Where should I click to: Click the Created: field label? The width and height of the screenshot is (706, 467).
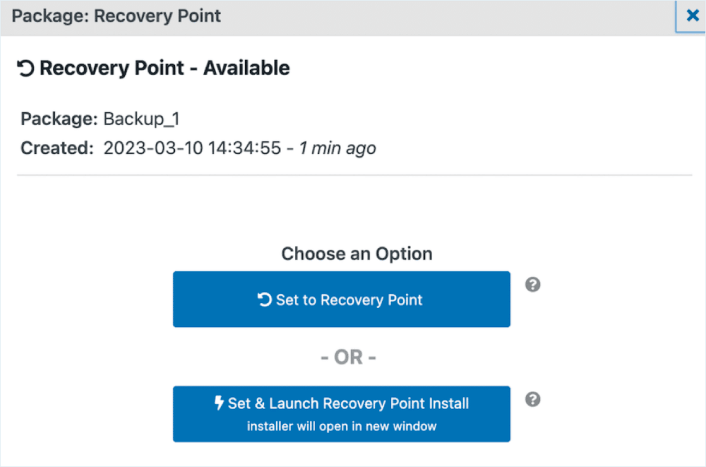click(57, 148)
